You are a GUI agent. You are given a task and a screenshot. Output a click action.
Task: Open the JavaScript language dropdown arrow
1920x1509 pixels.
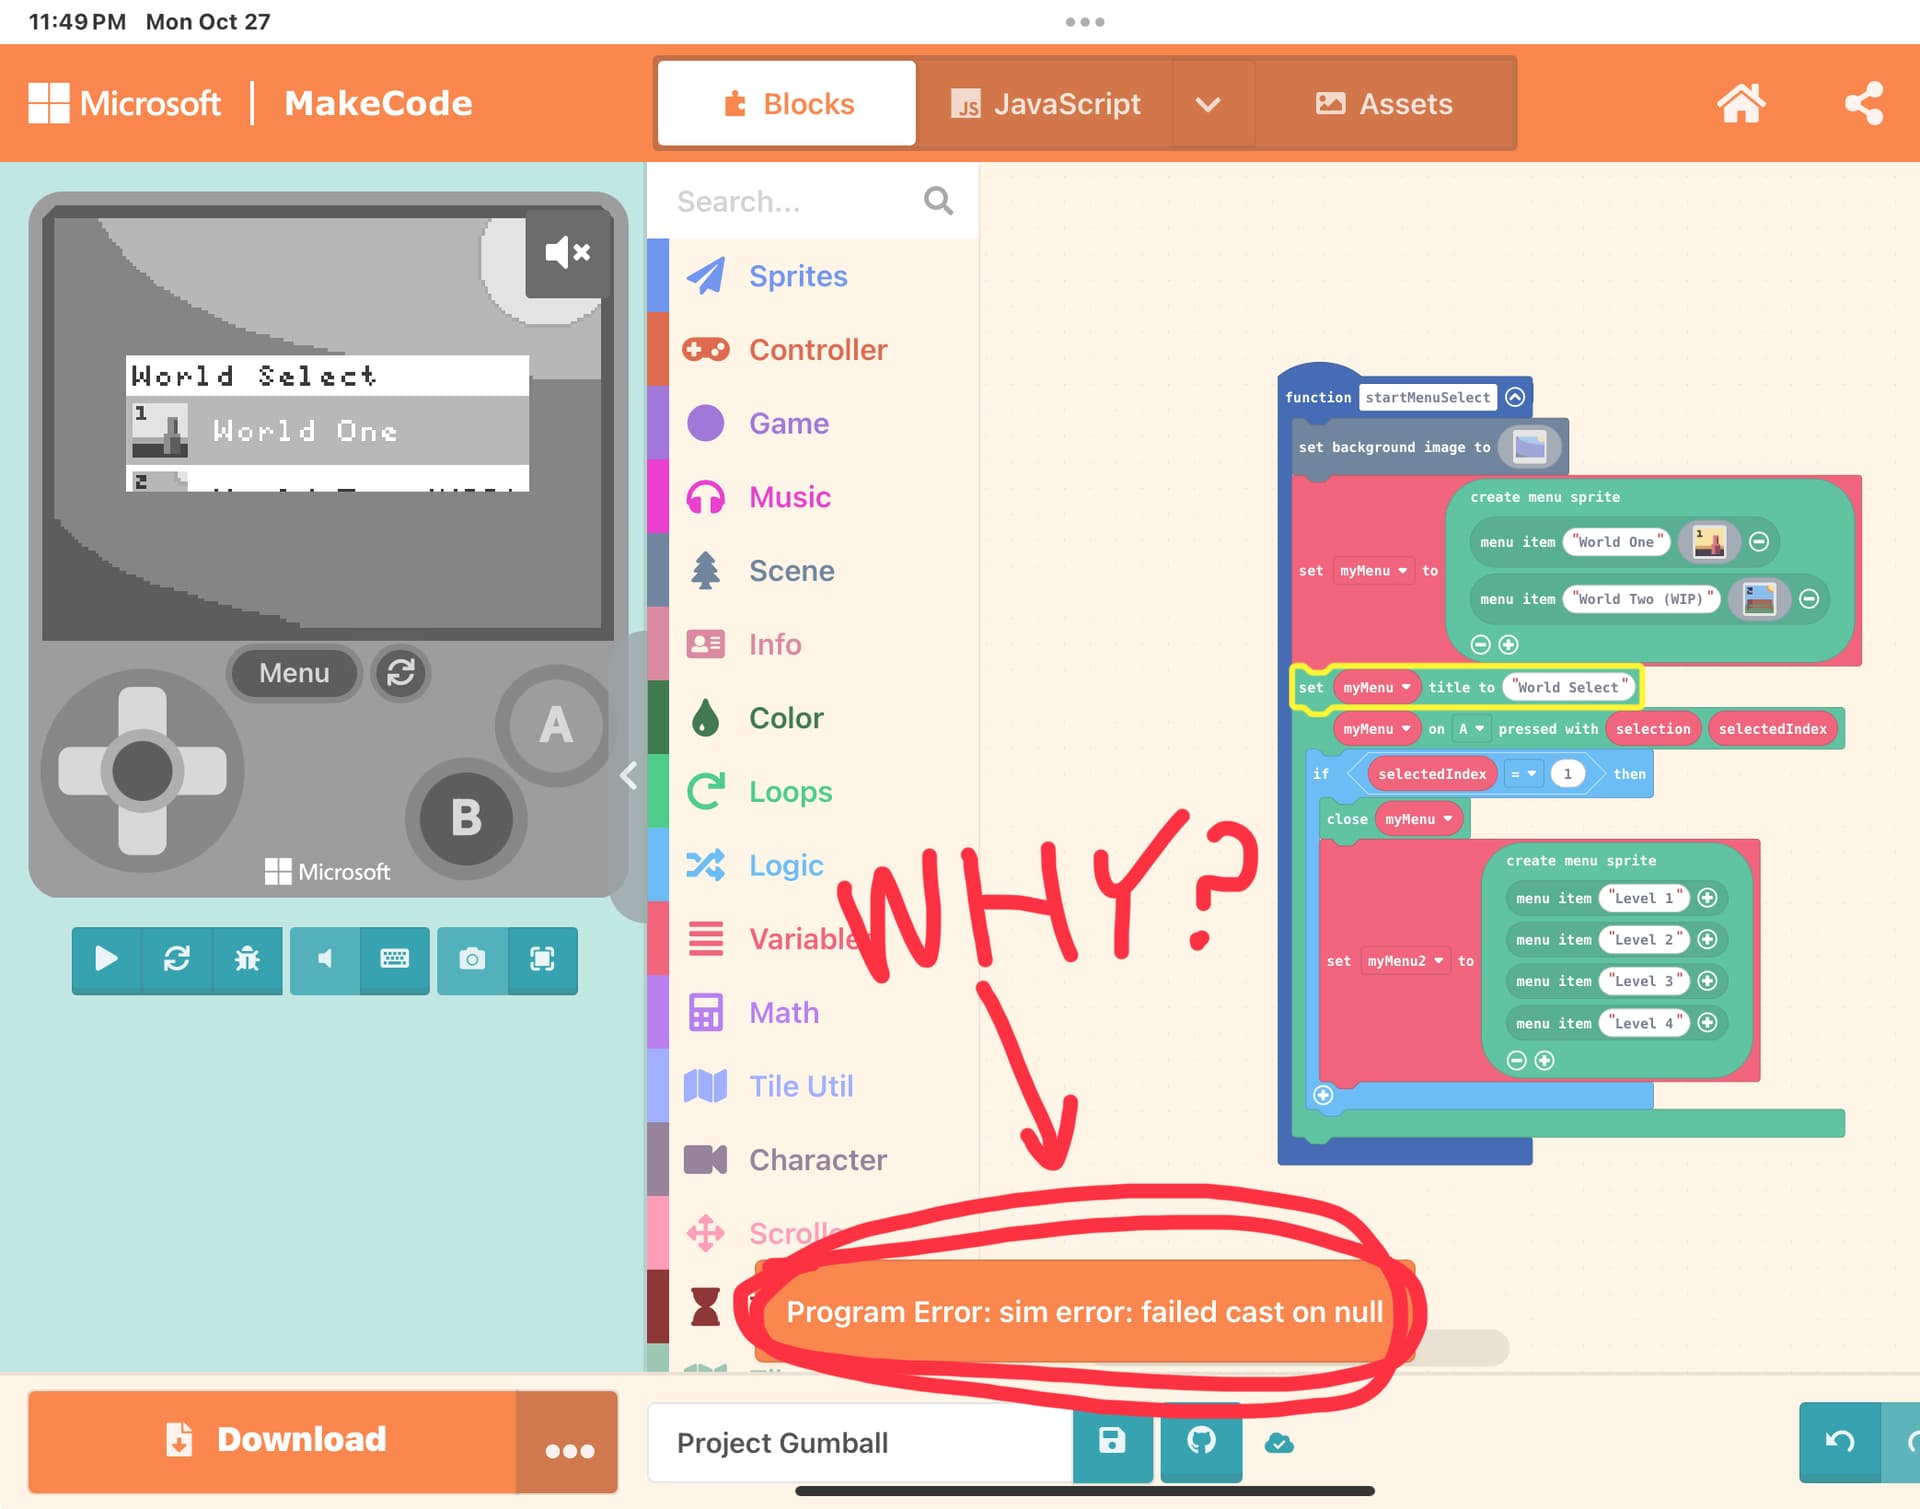pyautogui.click(x=1208, y=104)
